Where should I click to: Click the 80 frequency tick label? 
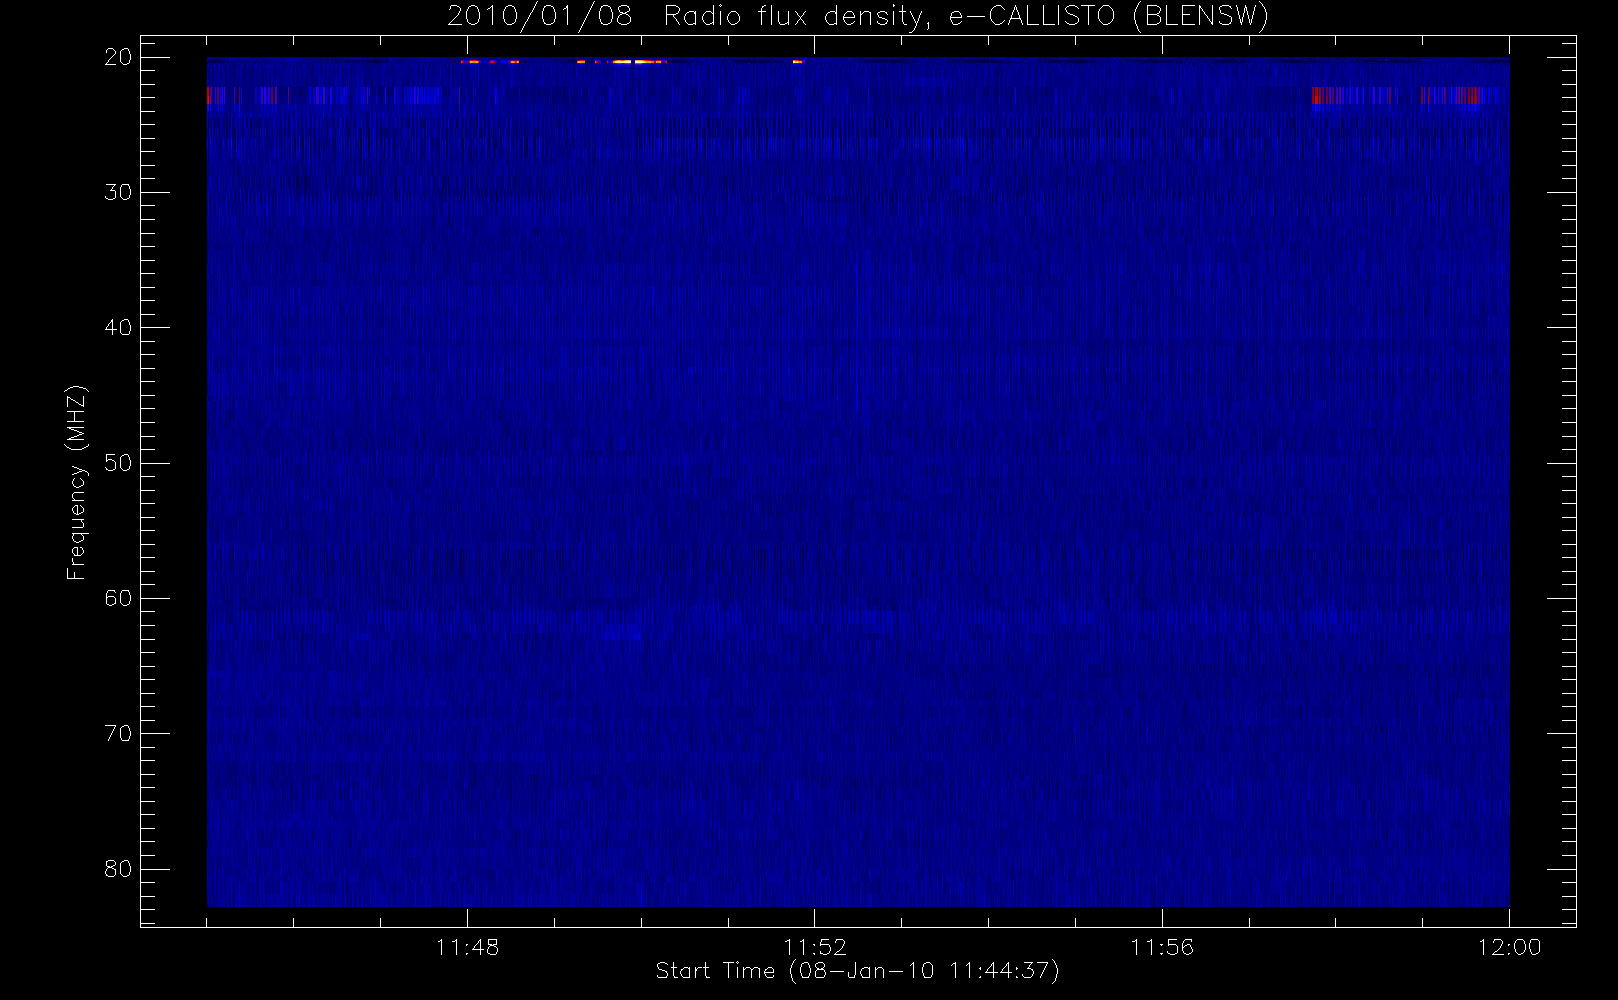click(x=118, y=869)
